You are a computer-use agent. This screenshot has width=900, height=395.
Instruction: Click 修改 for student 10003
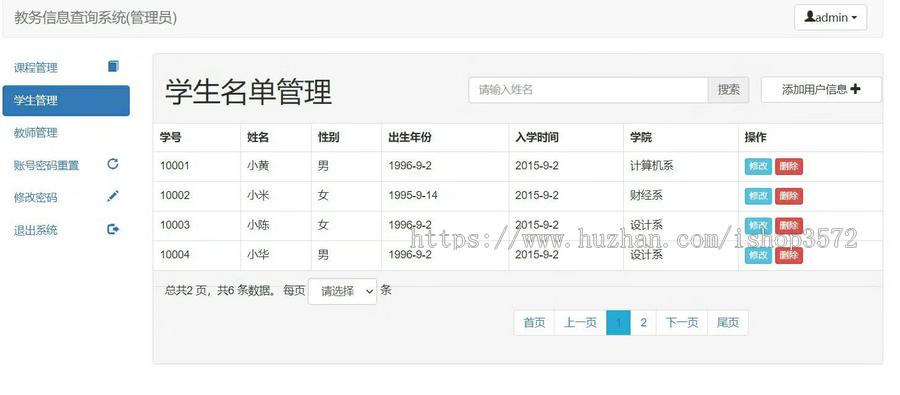[x=758, y=226]
